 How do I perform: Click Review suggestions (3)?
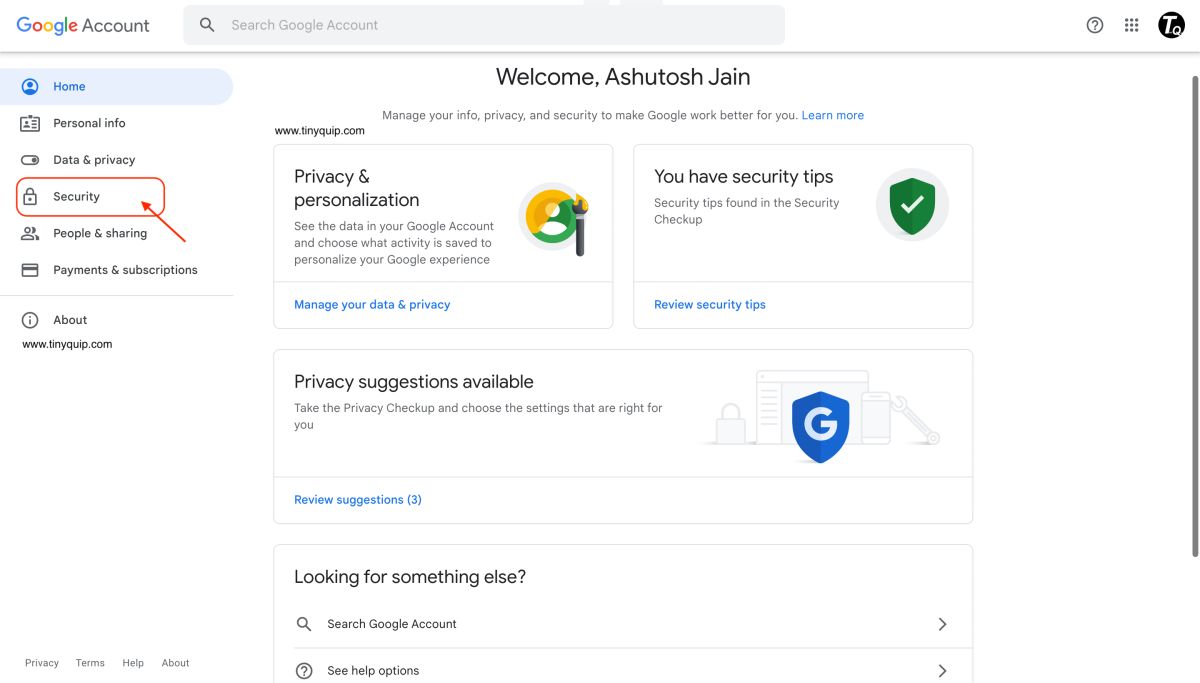point(357,499)
